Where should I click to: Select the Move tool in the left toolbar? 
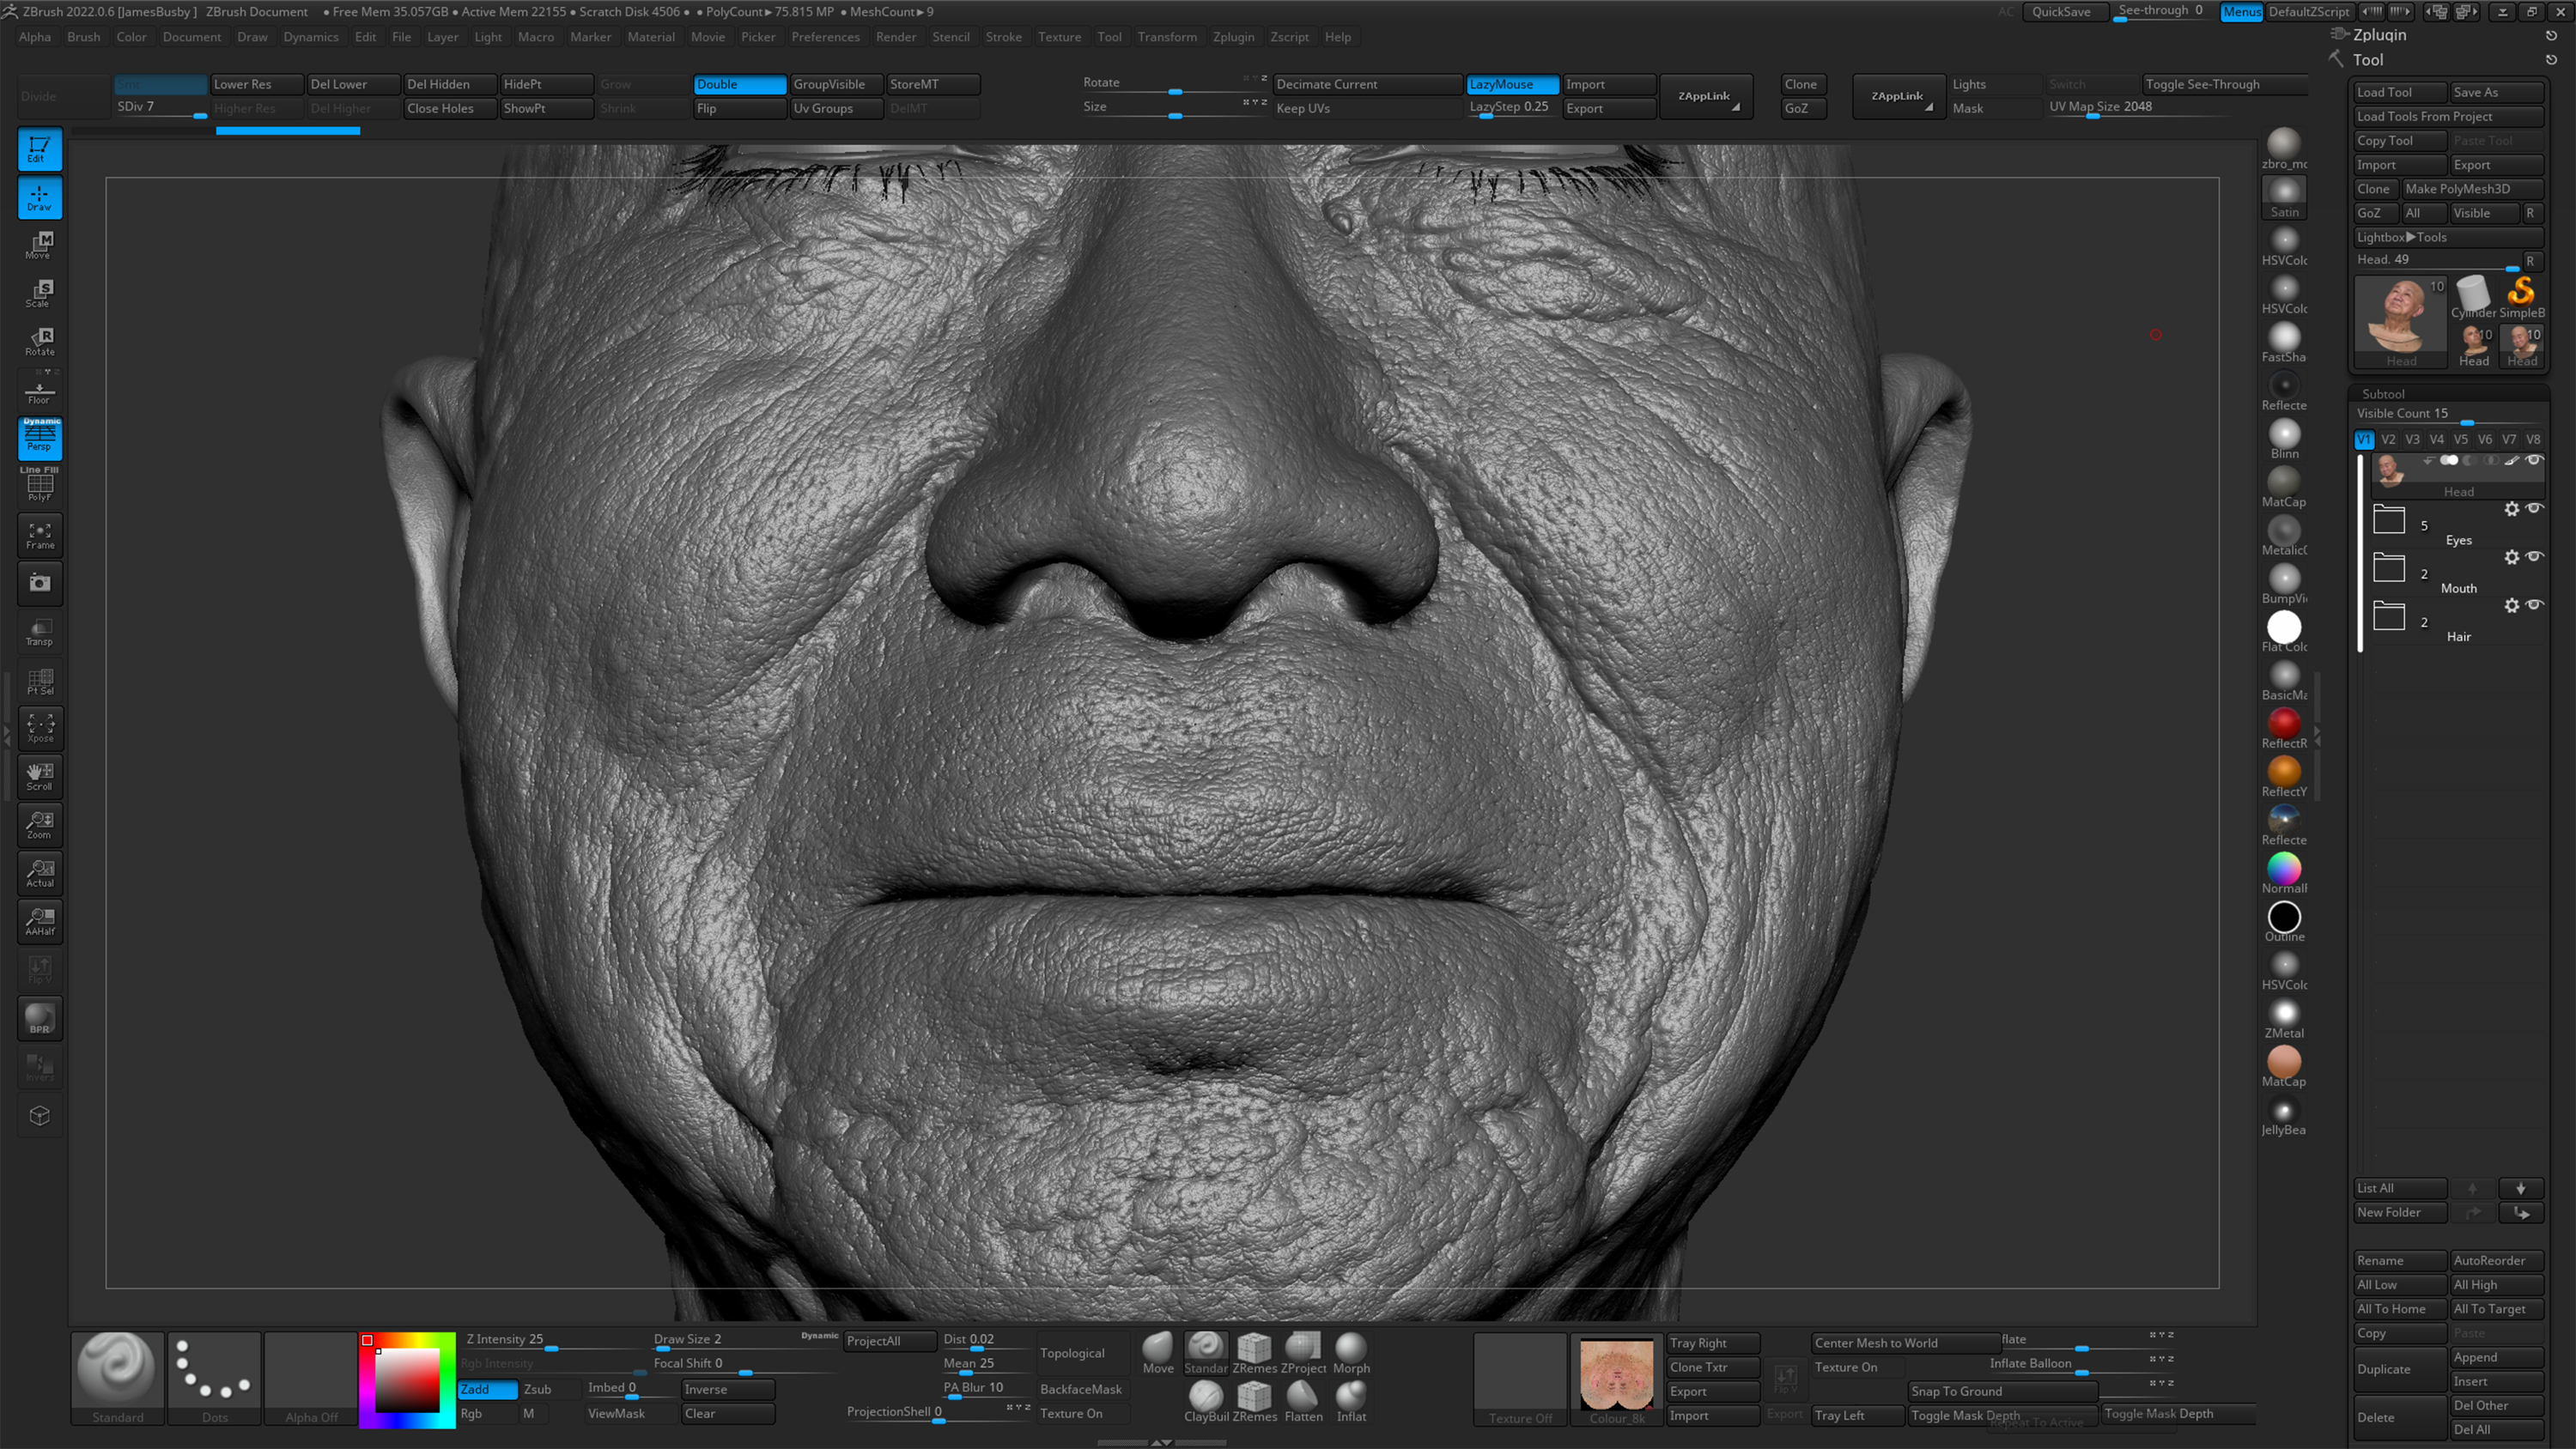pos(39,245)
